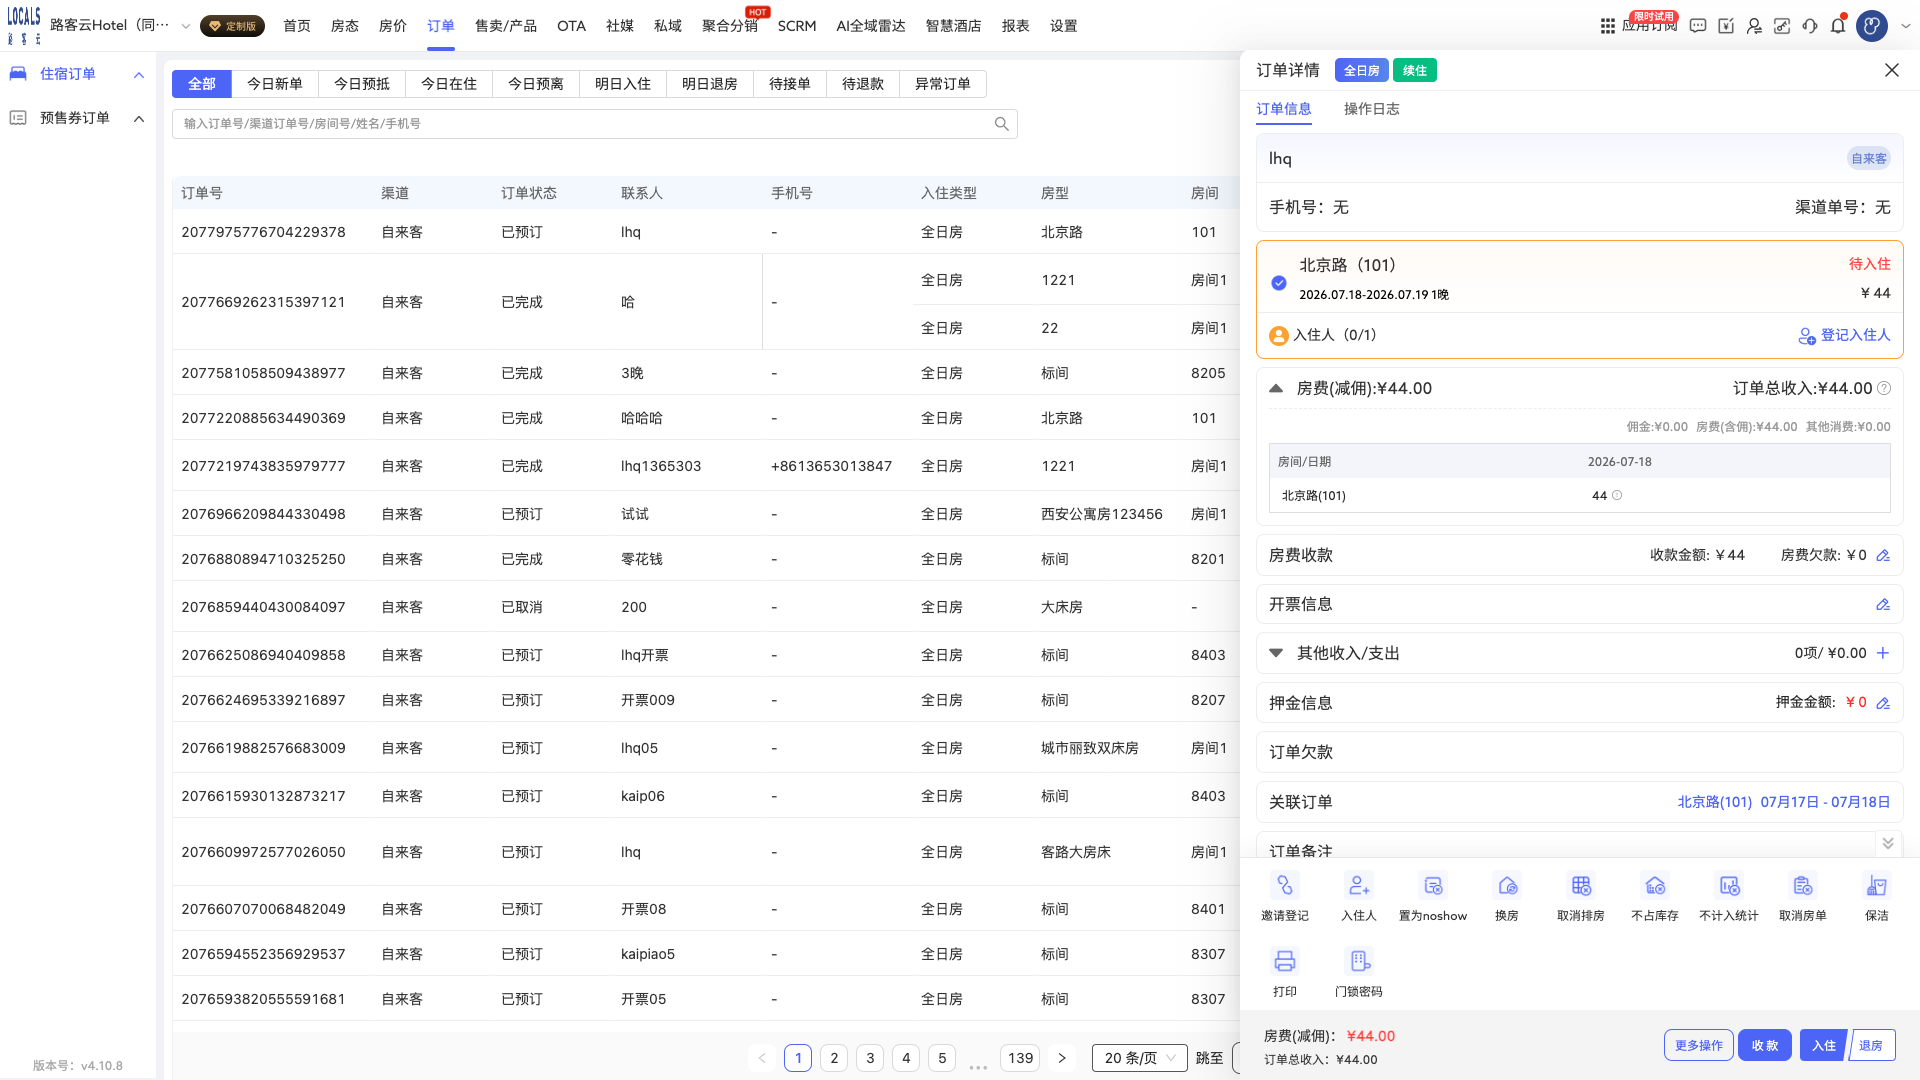Click the 门锁密码 door lock password icon
Screen dimensions: 1920x1080
pos(1359,962)
